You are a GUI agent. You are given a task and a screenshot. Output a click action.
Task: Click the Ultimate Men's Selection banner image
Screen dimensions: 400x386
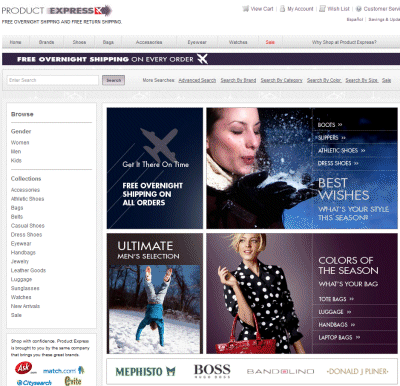(155, 293)
